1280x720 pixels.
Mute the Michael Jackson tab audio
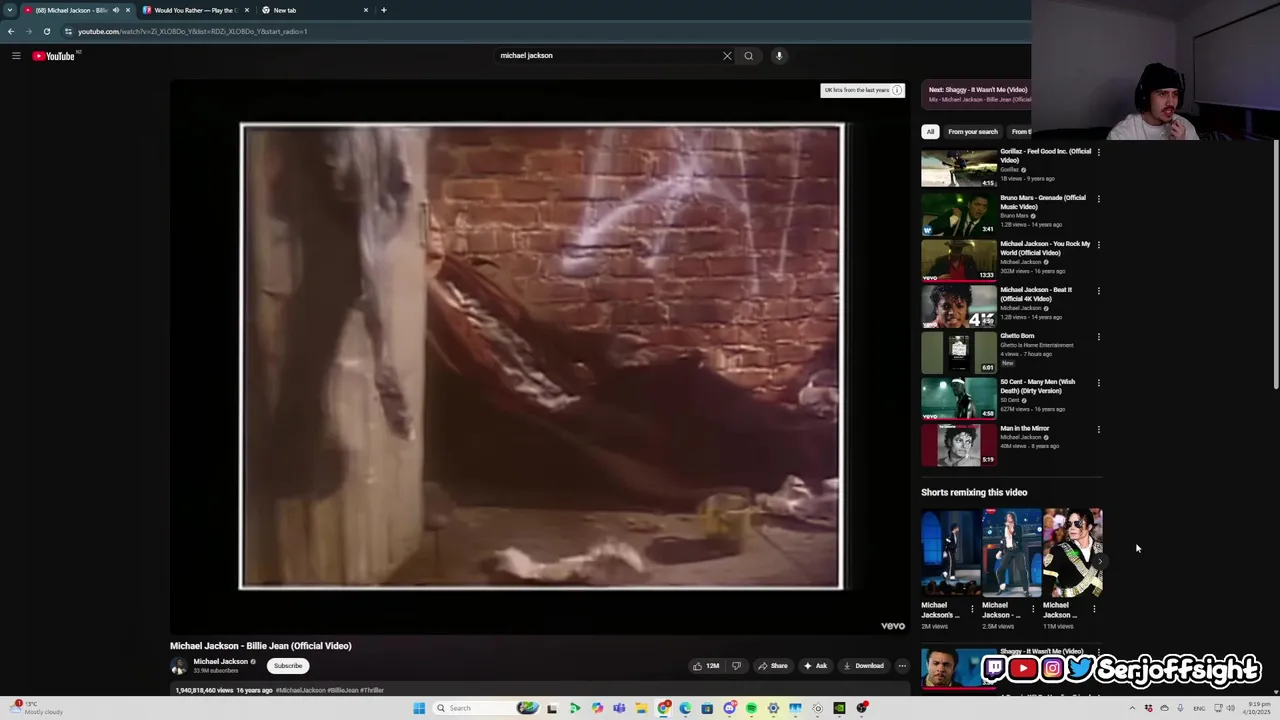116,10
